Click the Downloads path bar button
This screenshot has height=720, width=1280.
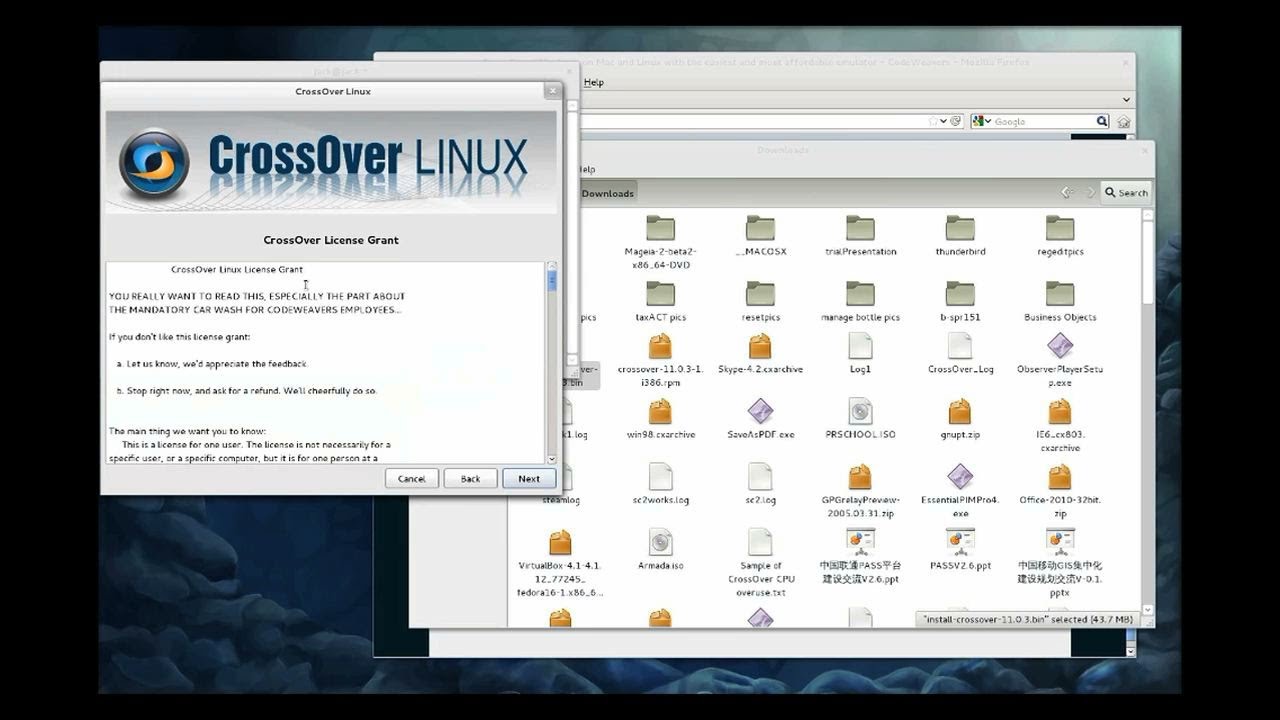(x=608, y=193)
